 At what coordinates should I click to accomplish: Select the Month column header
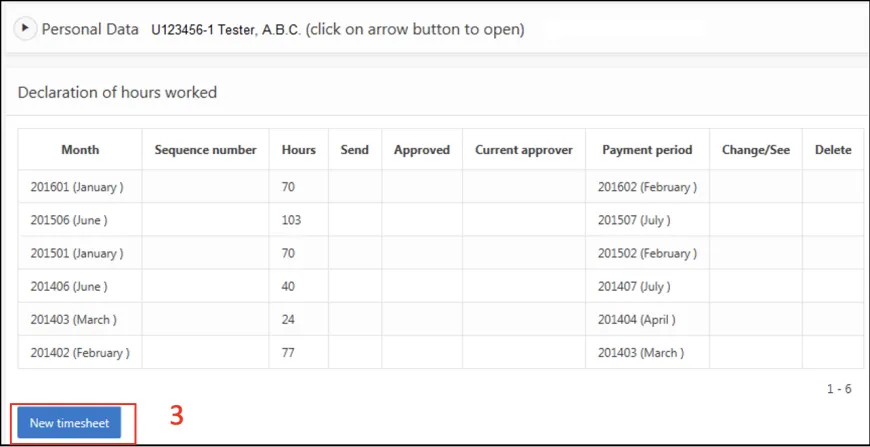point(80,150)
